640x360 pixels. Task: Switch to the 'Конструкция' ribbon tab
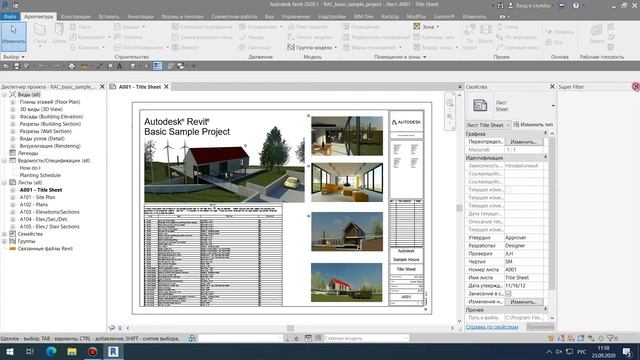click(x=76, y=17)
